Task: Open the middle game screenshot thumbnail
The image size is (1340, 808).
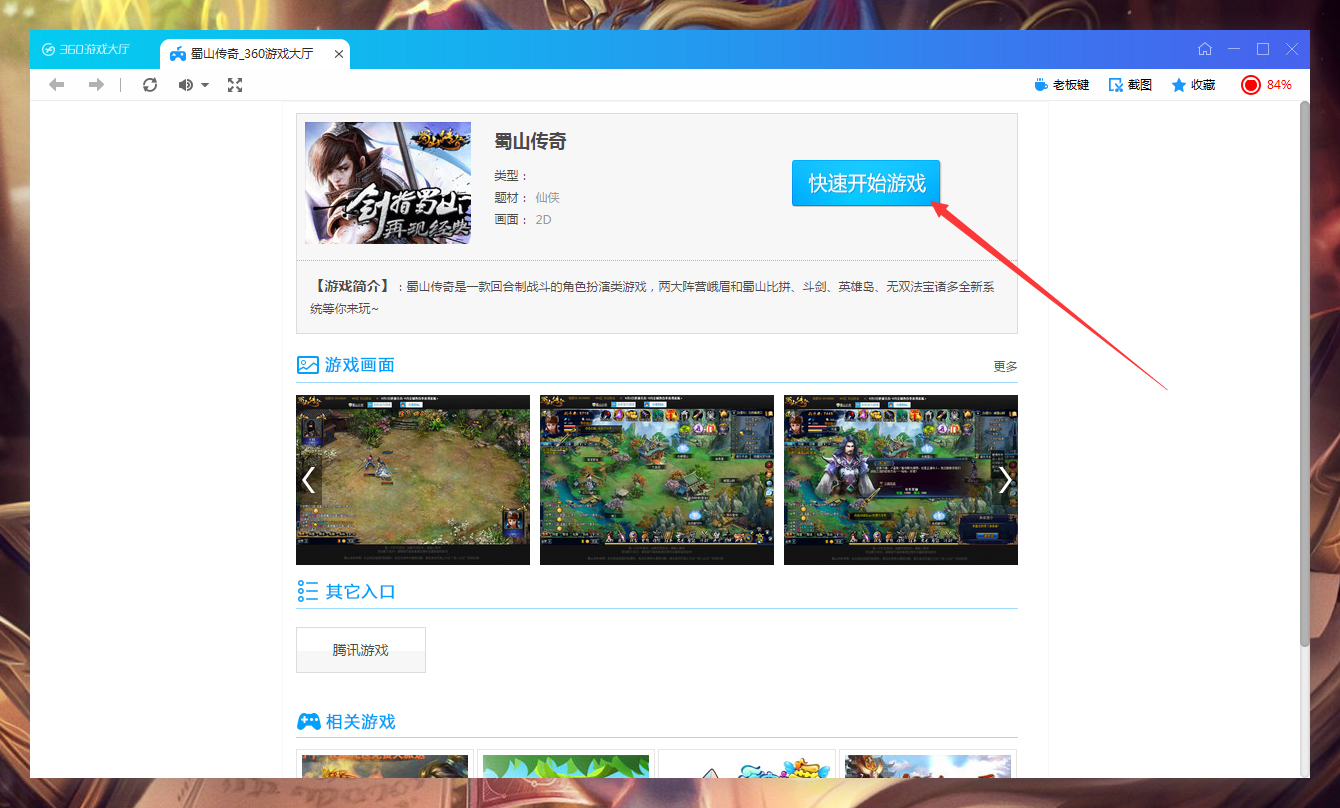Action: point(657,480)
